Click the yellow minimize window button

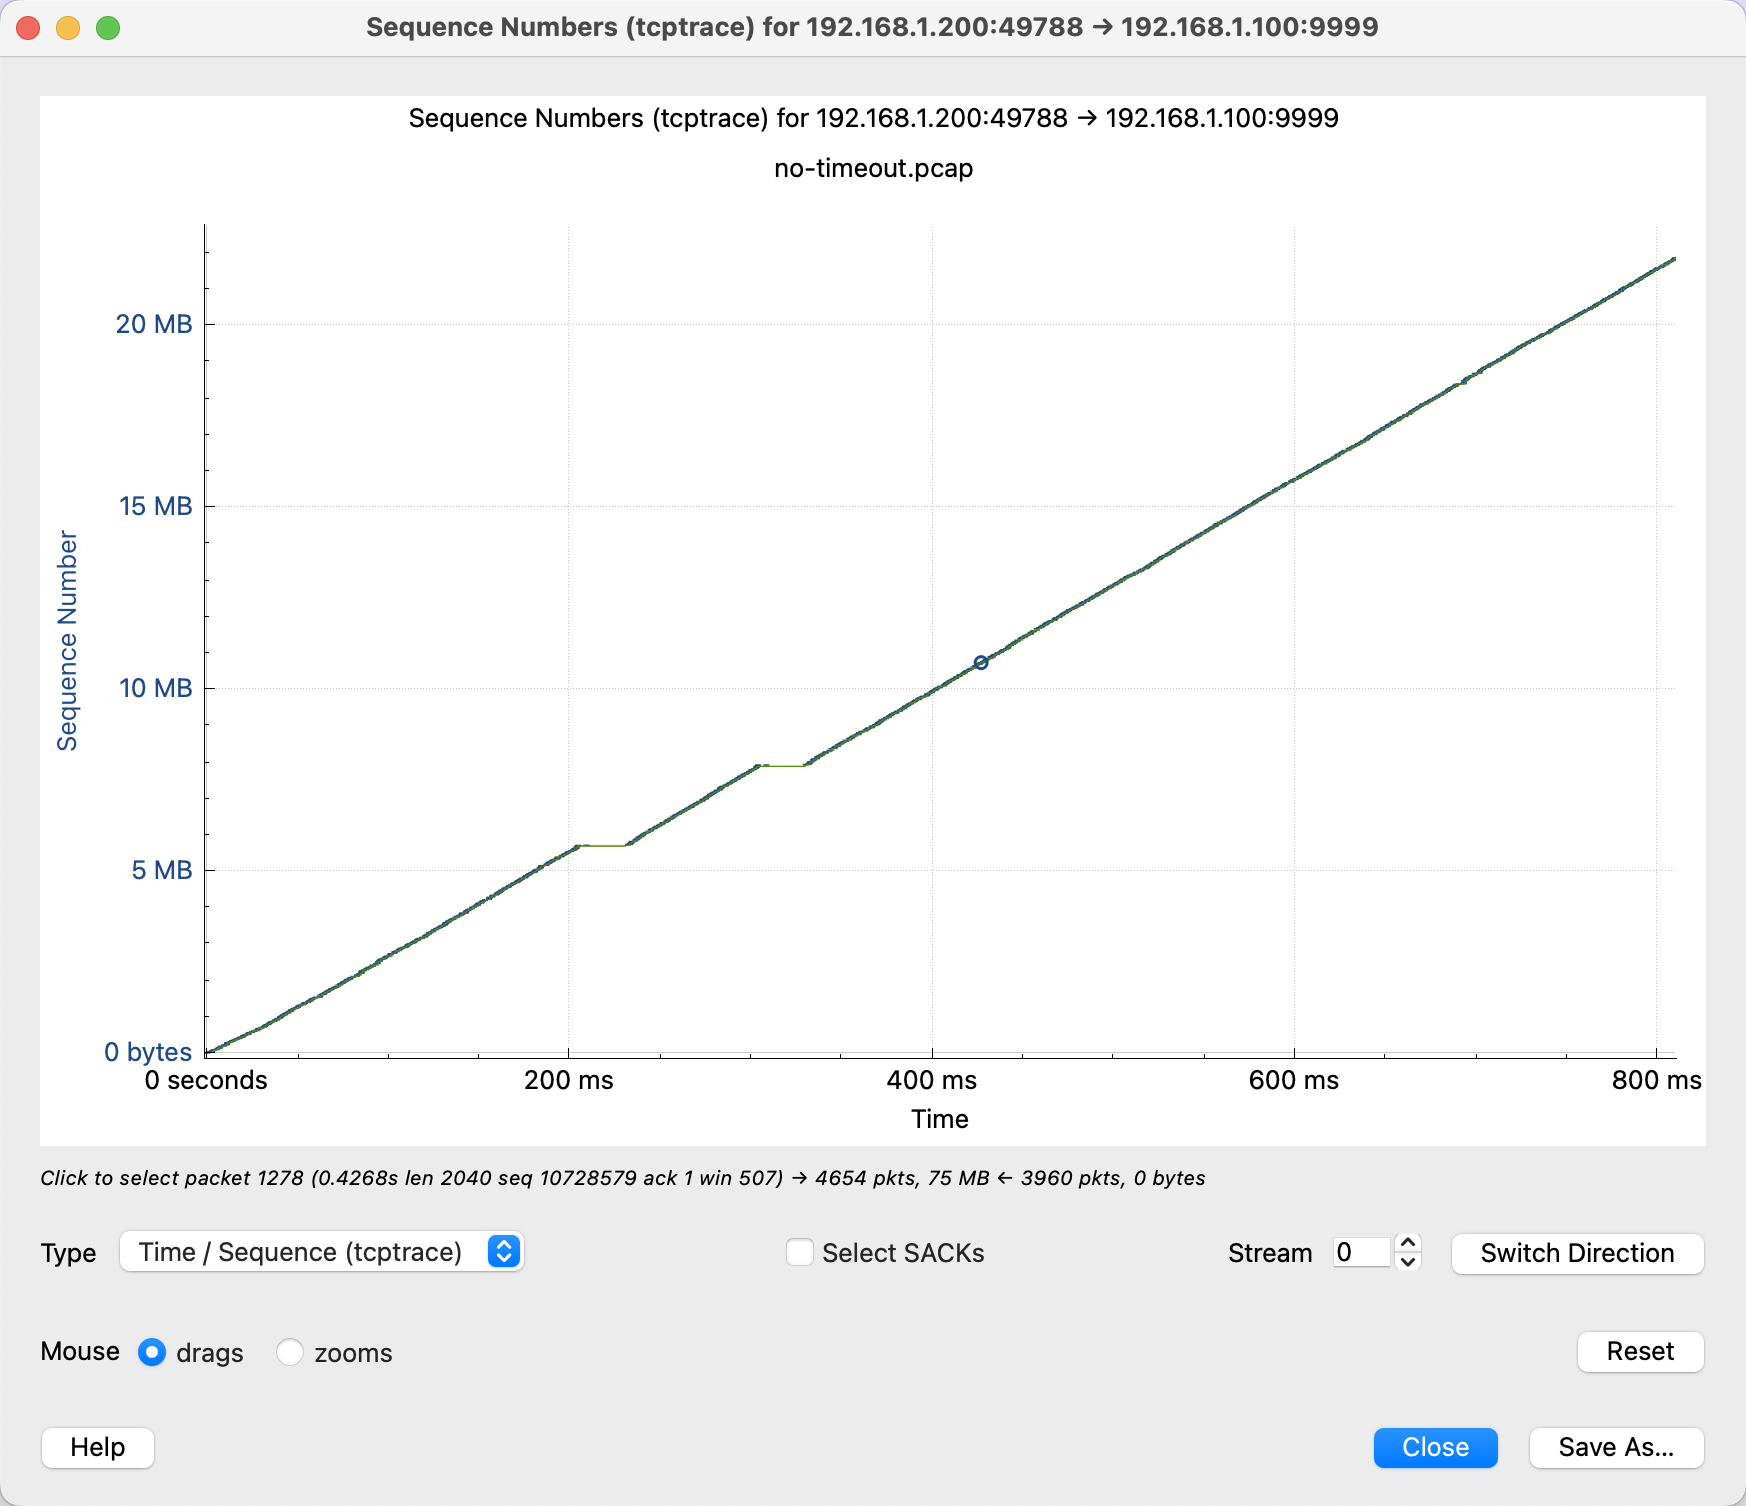[68, 28]
